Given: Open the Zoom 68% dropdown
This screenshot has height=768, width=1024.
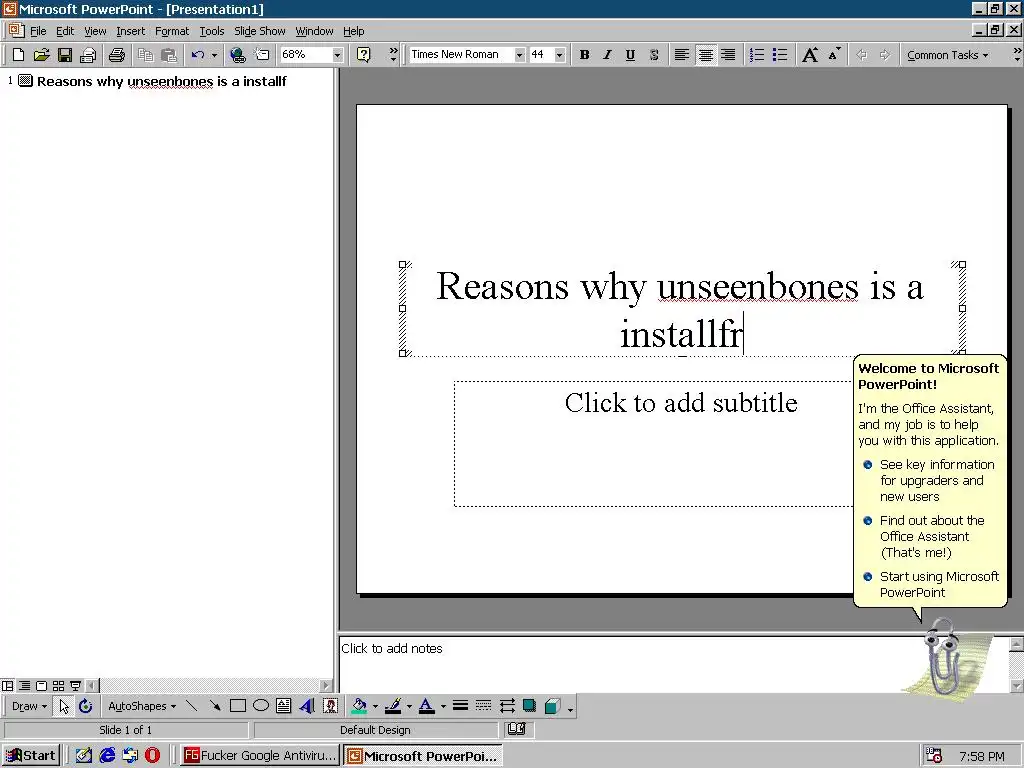Looking at the screenshot, I should click(337, 55).
